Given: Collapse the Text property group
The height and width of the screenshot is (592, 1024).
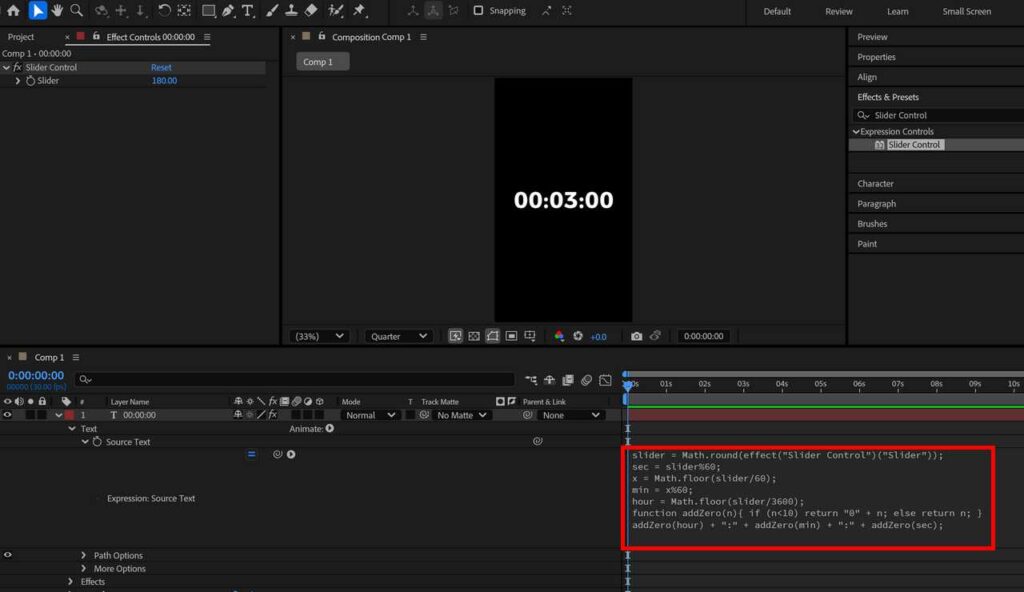Looking at the screenshot, I should pos(72,429).
